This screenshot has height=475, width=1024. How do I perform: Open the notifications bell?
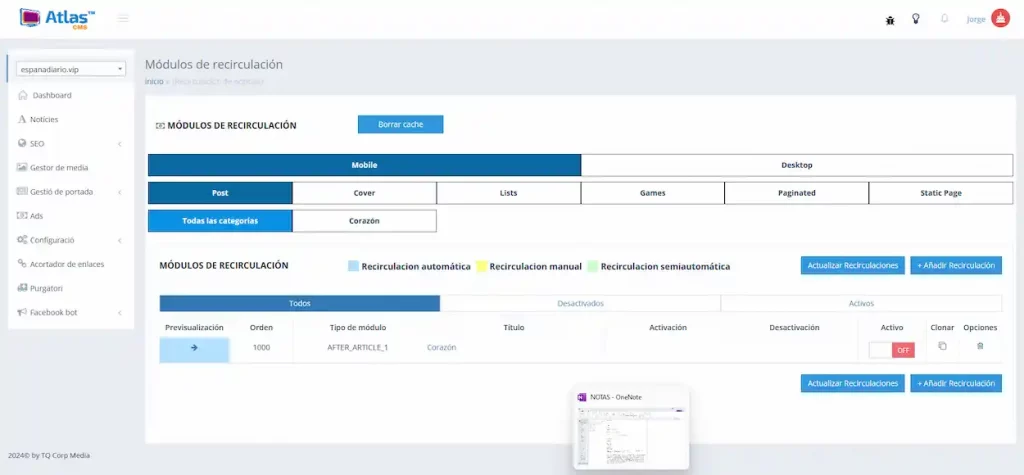(x=944, y=19)
